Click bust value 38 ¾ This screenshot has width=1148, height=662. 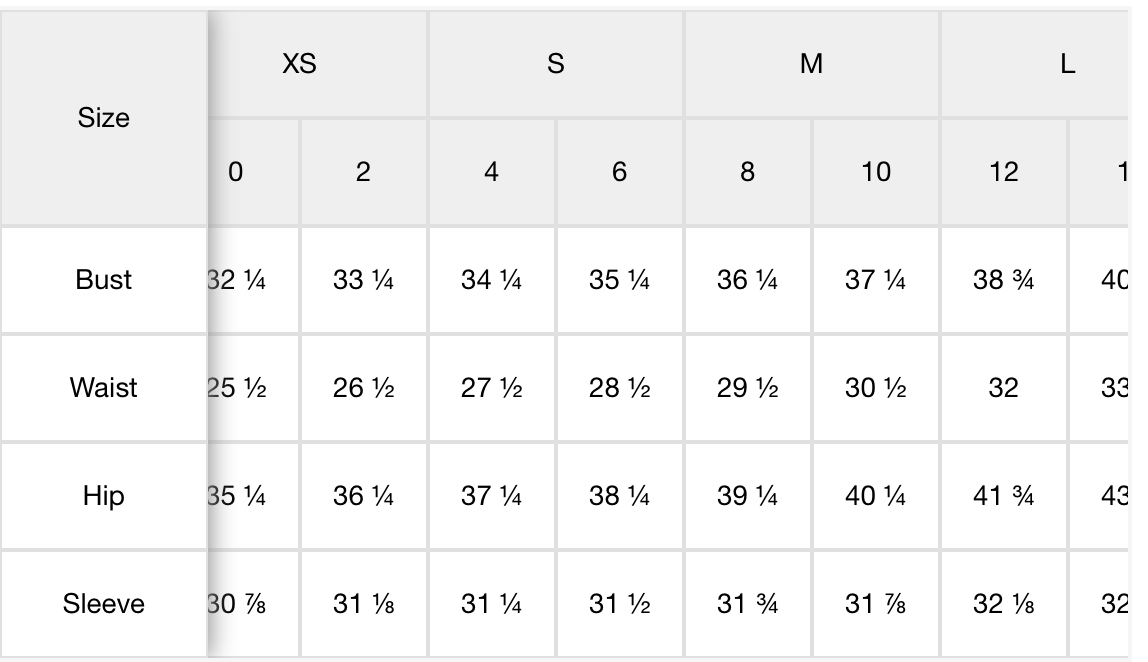[1004, 280]
